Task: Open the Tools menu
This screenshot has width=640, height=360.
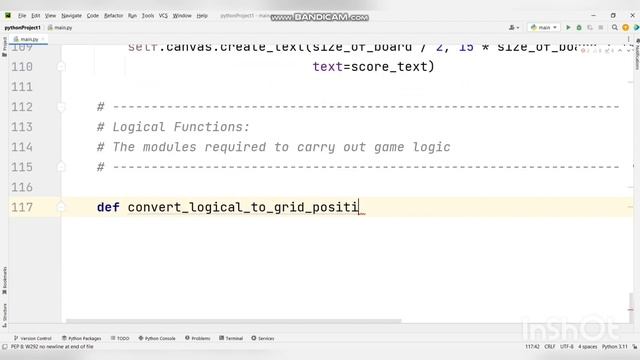Action: (x=148, y=16)
